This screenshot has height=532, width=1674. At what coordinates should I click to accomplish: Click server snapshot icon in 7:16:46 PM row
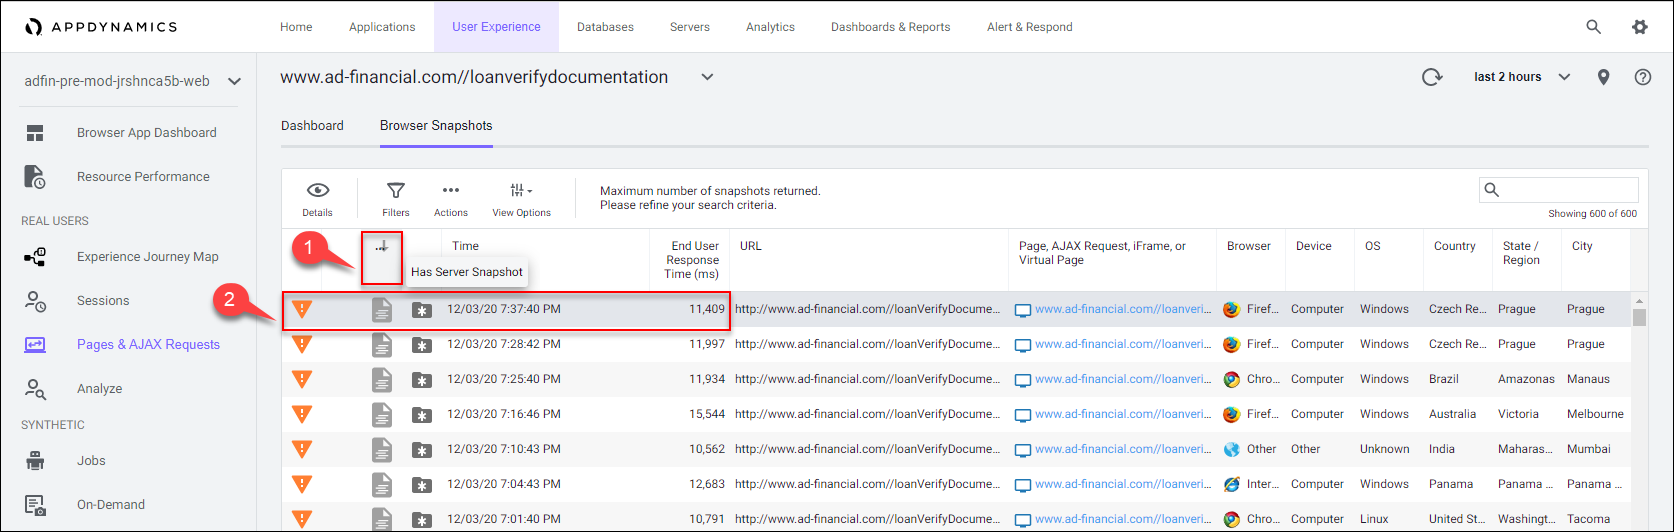tap(422, 415)
